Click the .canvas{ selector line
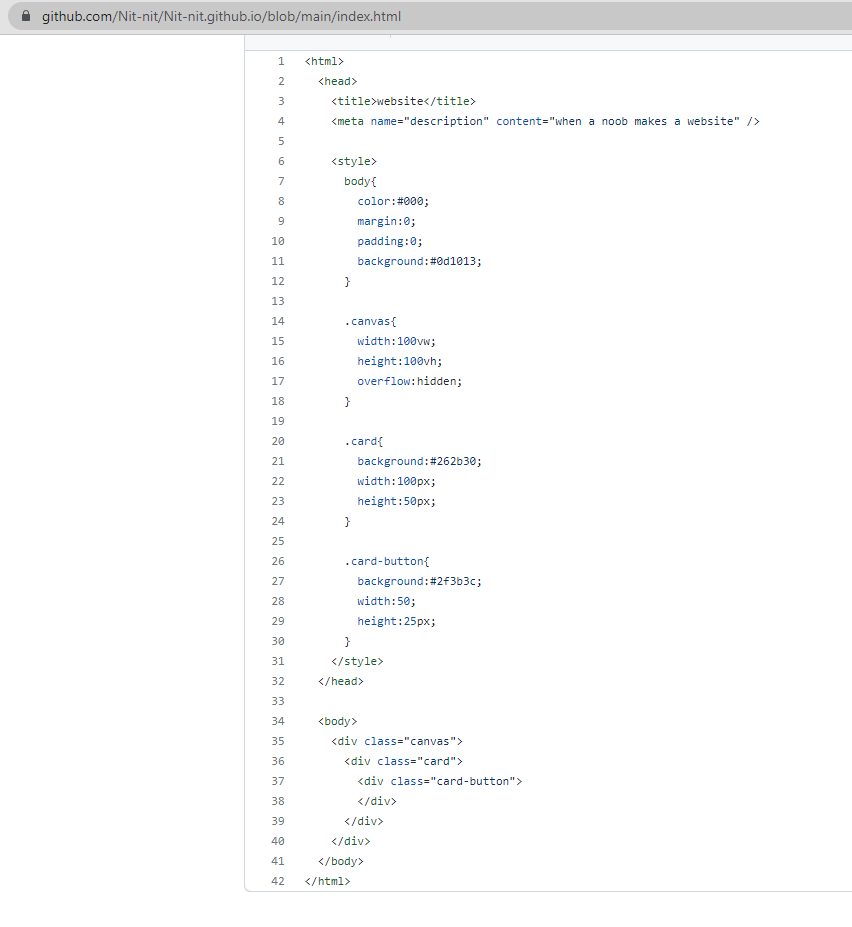 [x=370, y=322]
